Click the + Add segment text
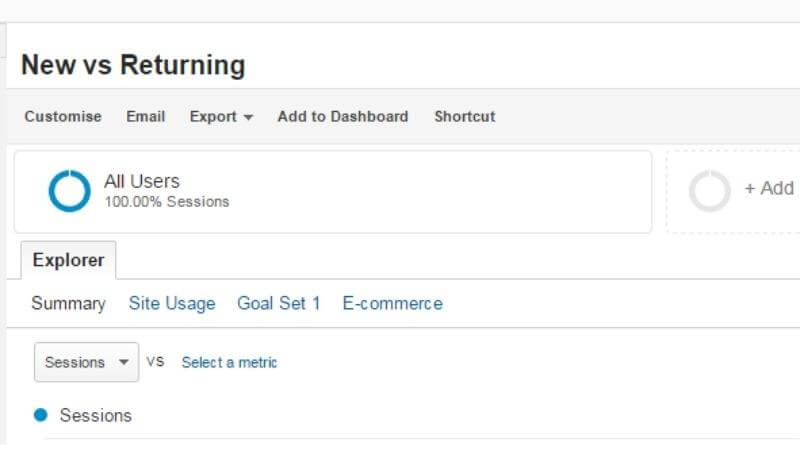The image size is (800, 450). click(769, 188)
